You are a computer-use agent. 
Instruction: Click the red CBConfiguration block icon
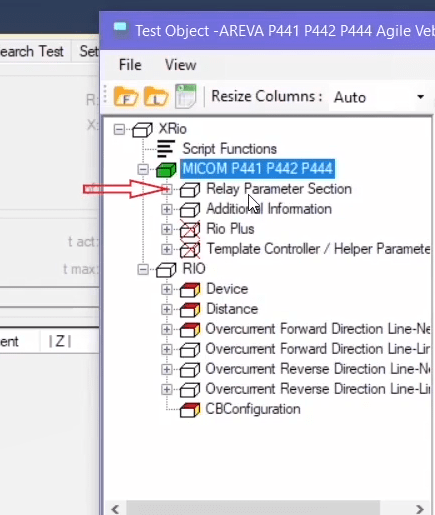pos(190,409)
